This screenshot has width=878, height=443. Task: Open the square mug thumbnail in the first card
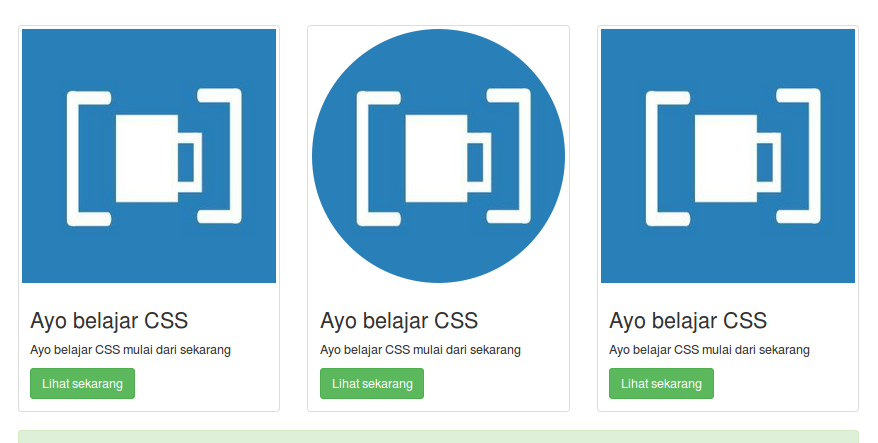(149, 156)
